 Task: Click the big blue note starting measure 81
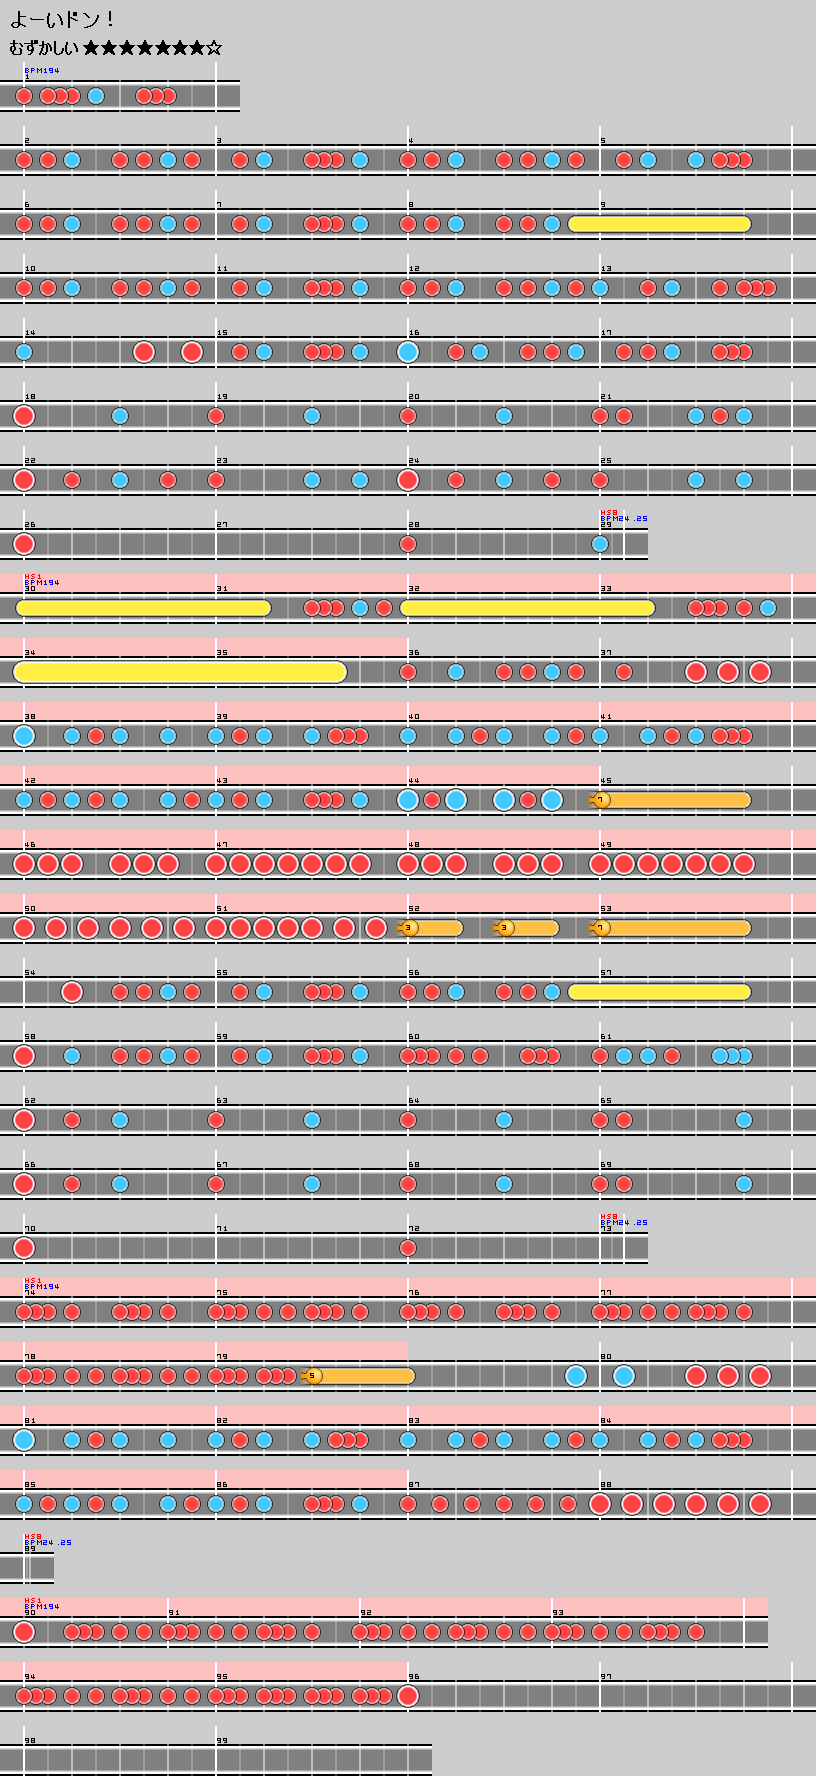[24, 1440]
